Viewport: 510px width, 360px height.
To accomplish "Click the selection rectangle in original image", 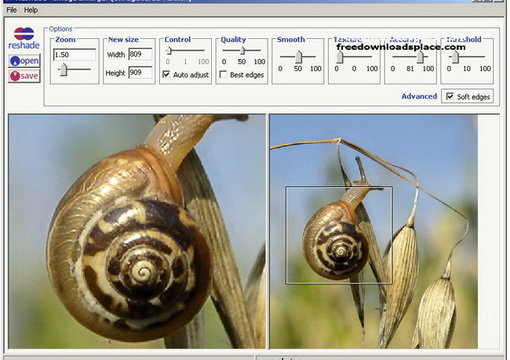I will [x=339, y=235].
